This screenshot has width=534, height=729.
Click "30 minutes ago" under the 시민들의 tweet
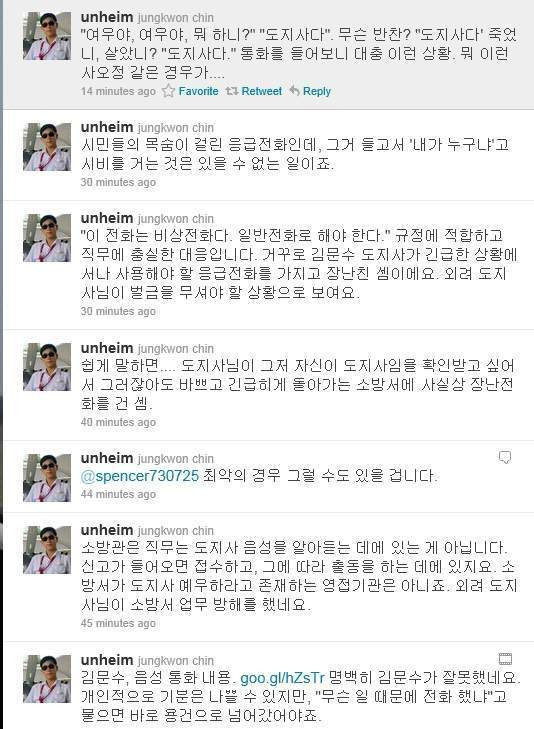click(x=118, y=182)
